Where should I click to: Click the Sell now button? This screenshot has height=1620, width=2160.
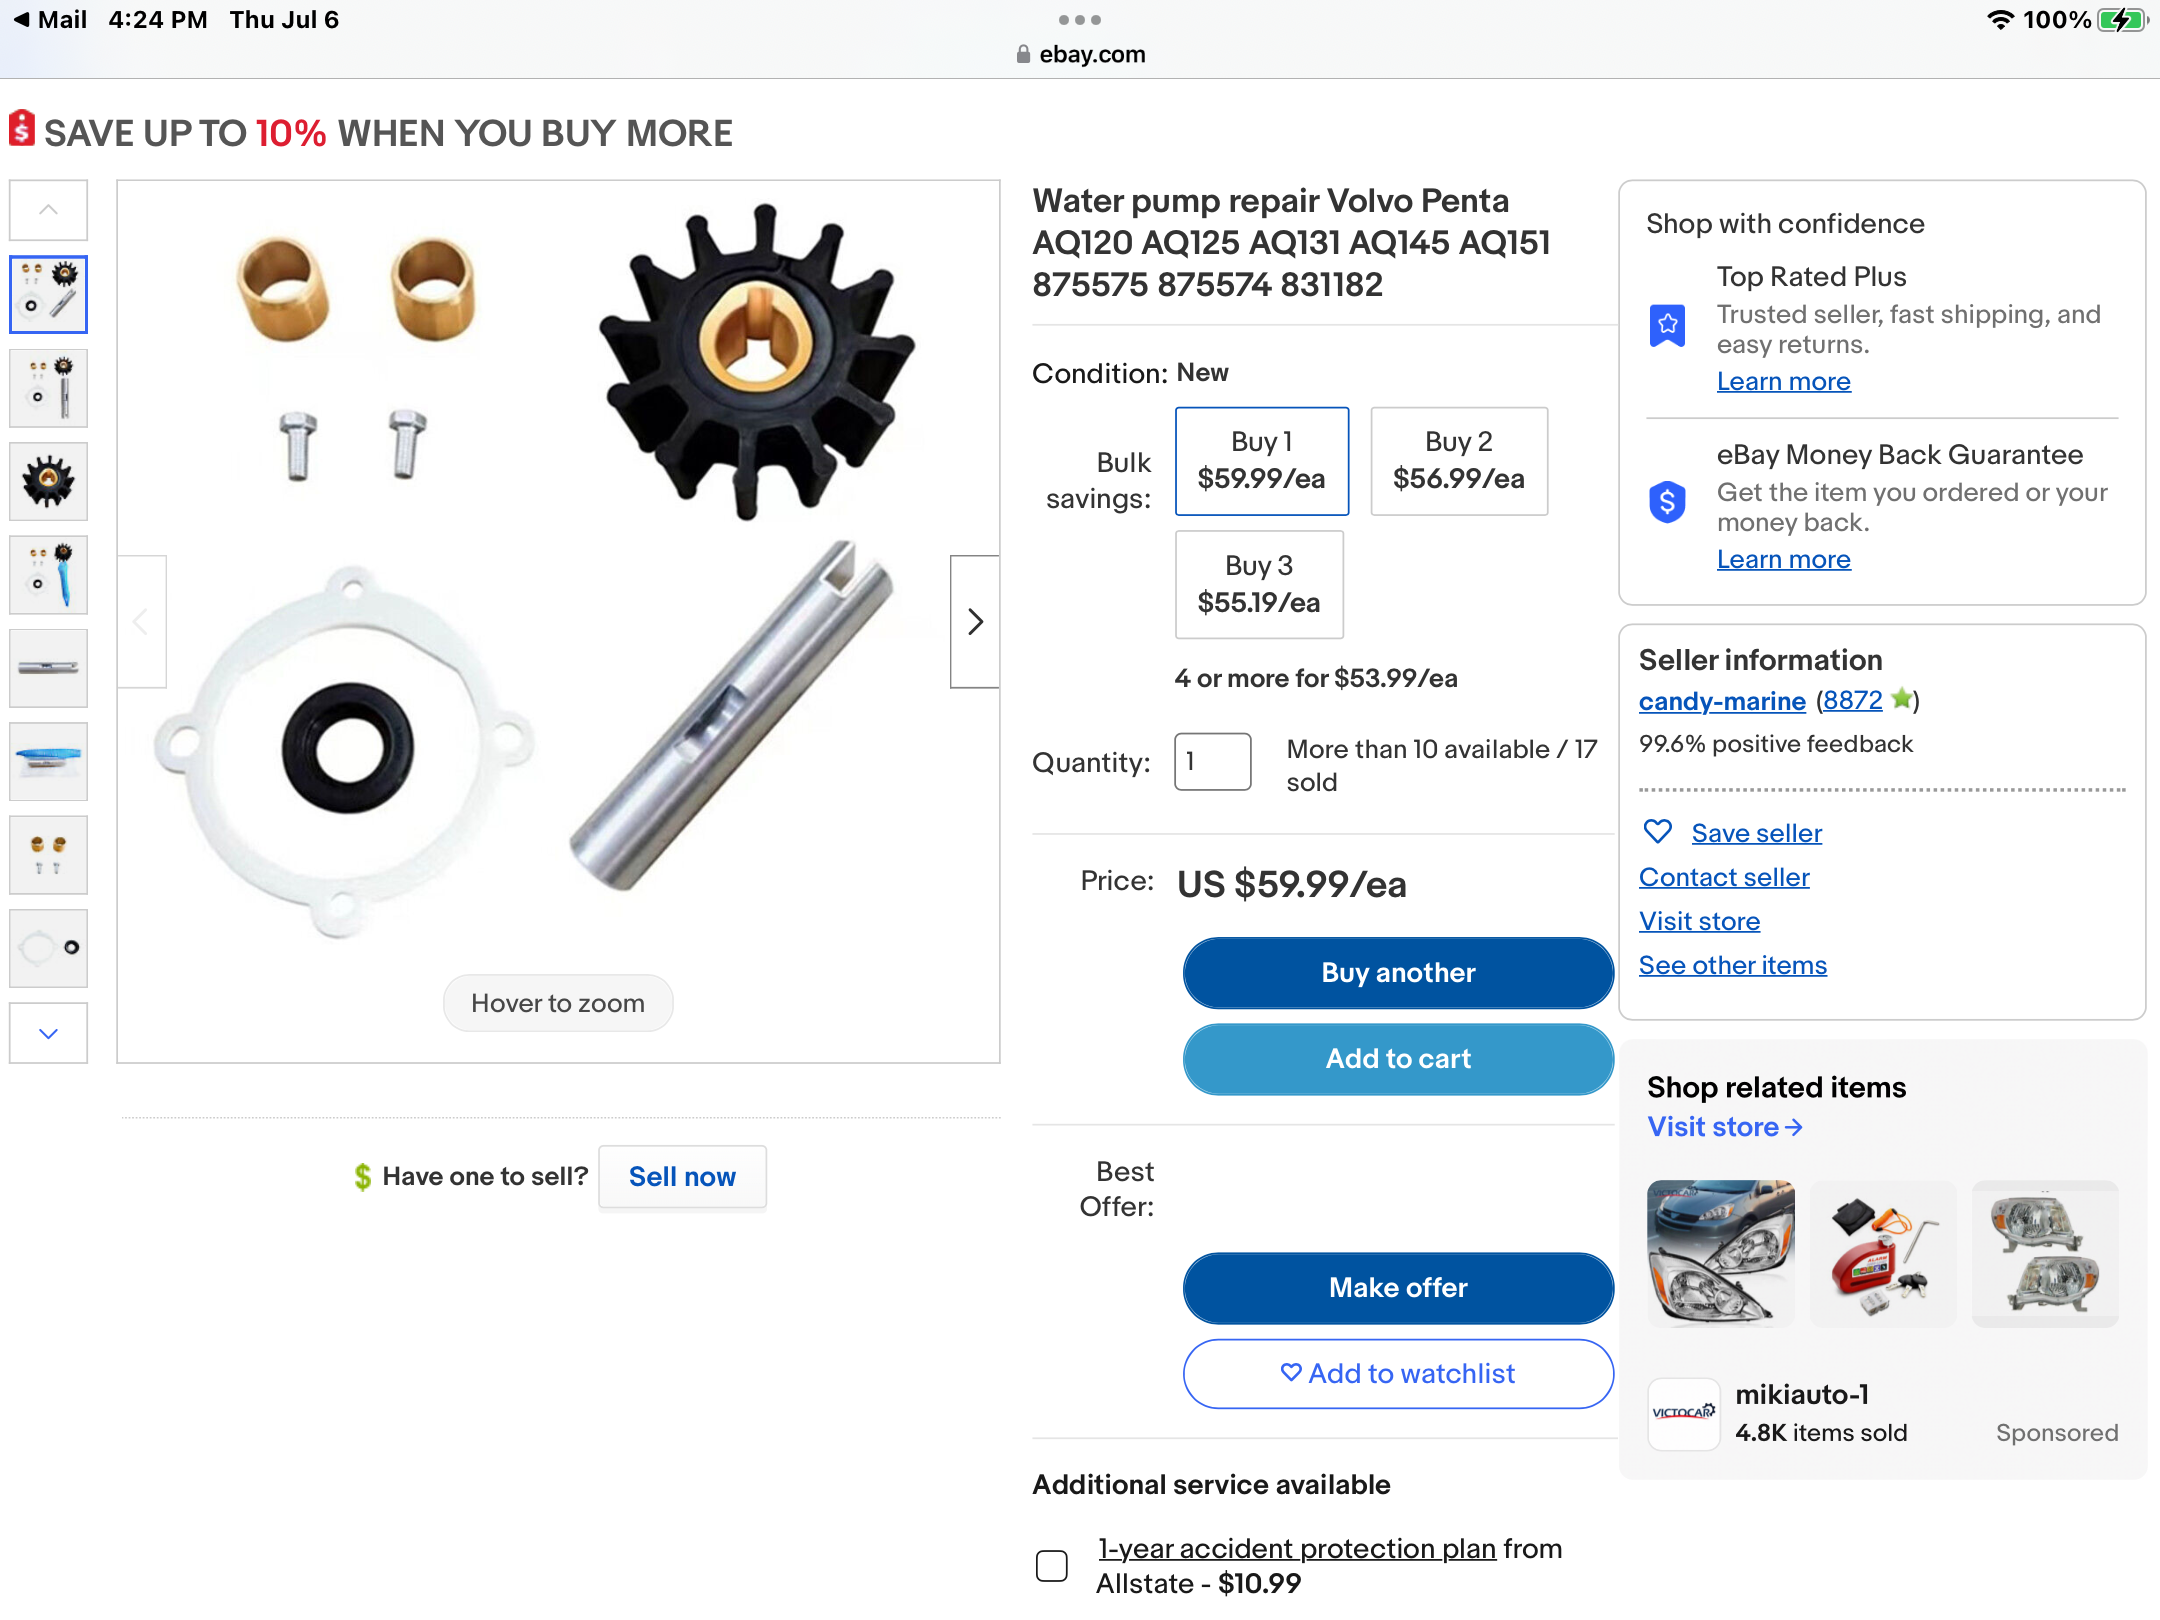[x=682, y=1177]
